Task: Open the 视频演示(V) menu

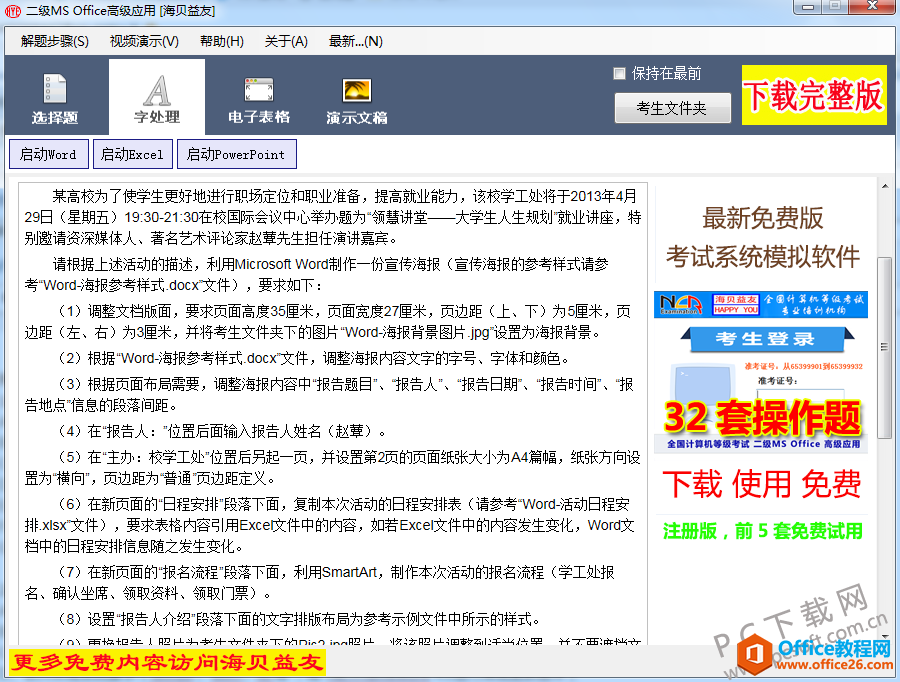Action: coord(144,41)
